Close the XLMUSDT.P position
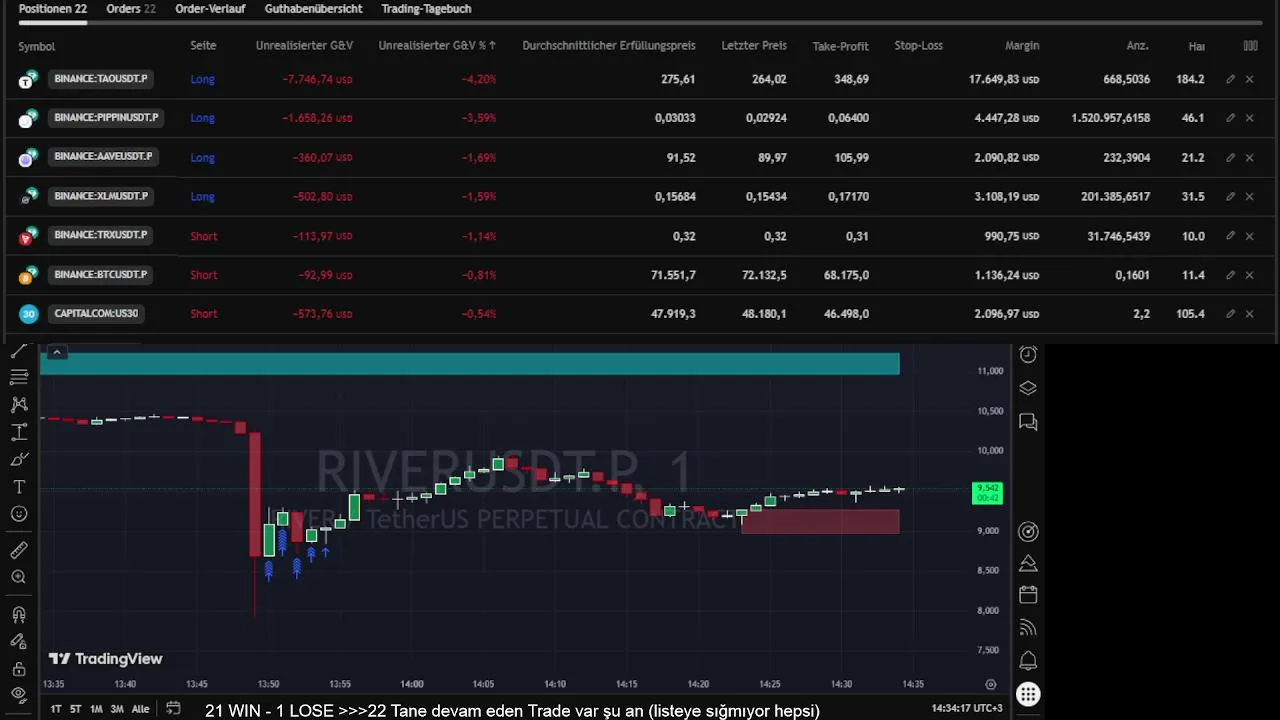Viewport: 1280px width, 720px height. 1249,197
